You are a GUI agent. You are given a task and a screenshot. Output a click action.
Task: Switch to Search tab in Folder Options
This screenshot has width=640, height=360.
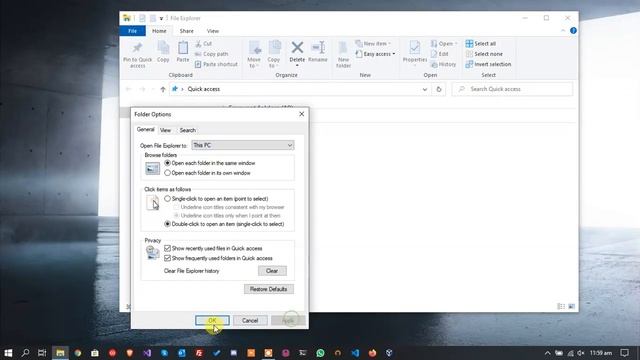[188, 130]
